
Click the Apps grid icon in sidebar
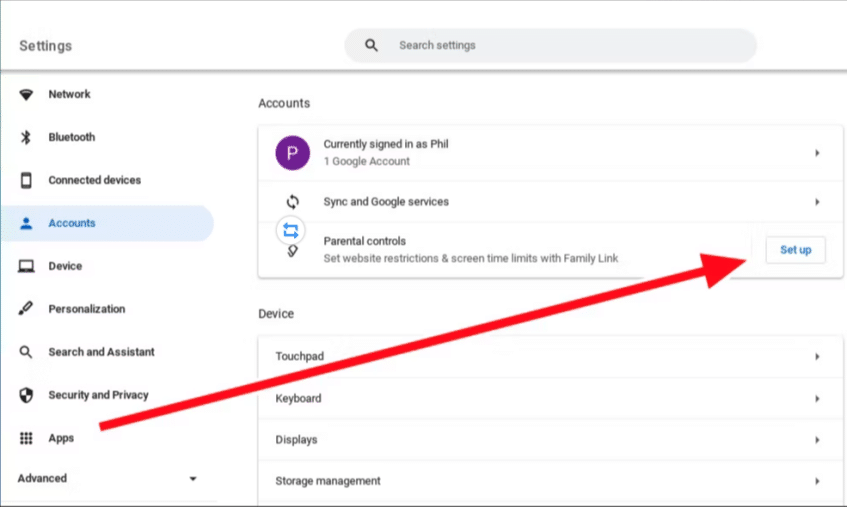[x=26, y=439]
